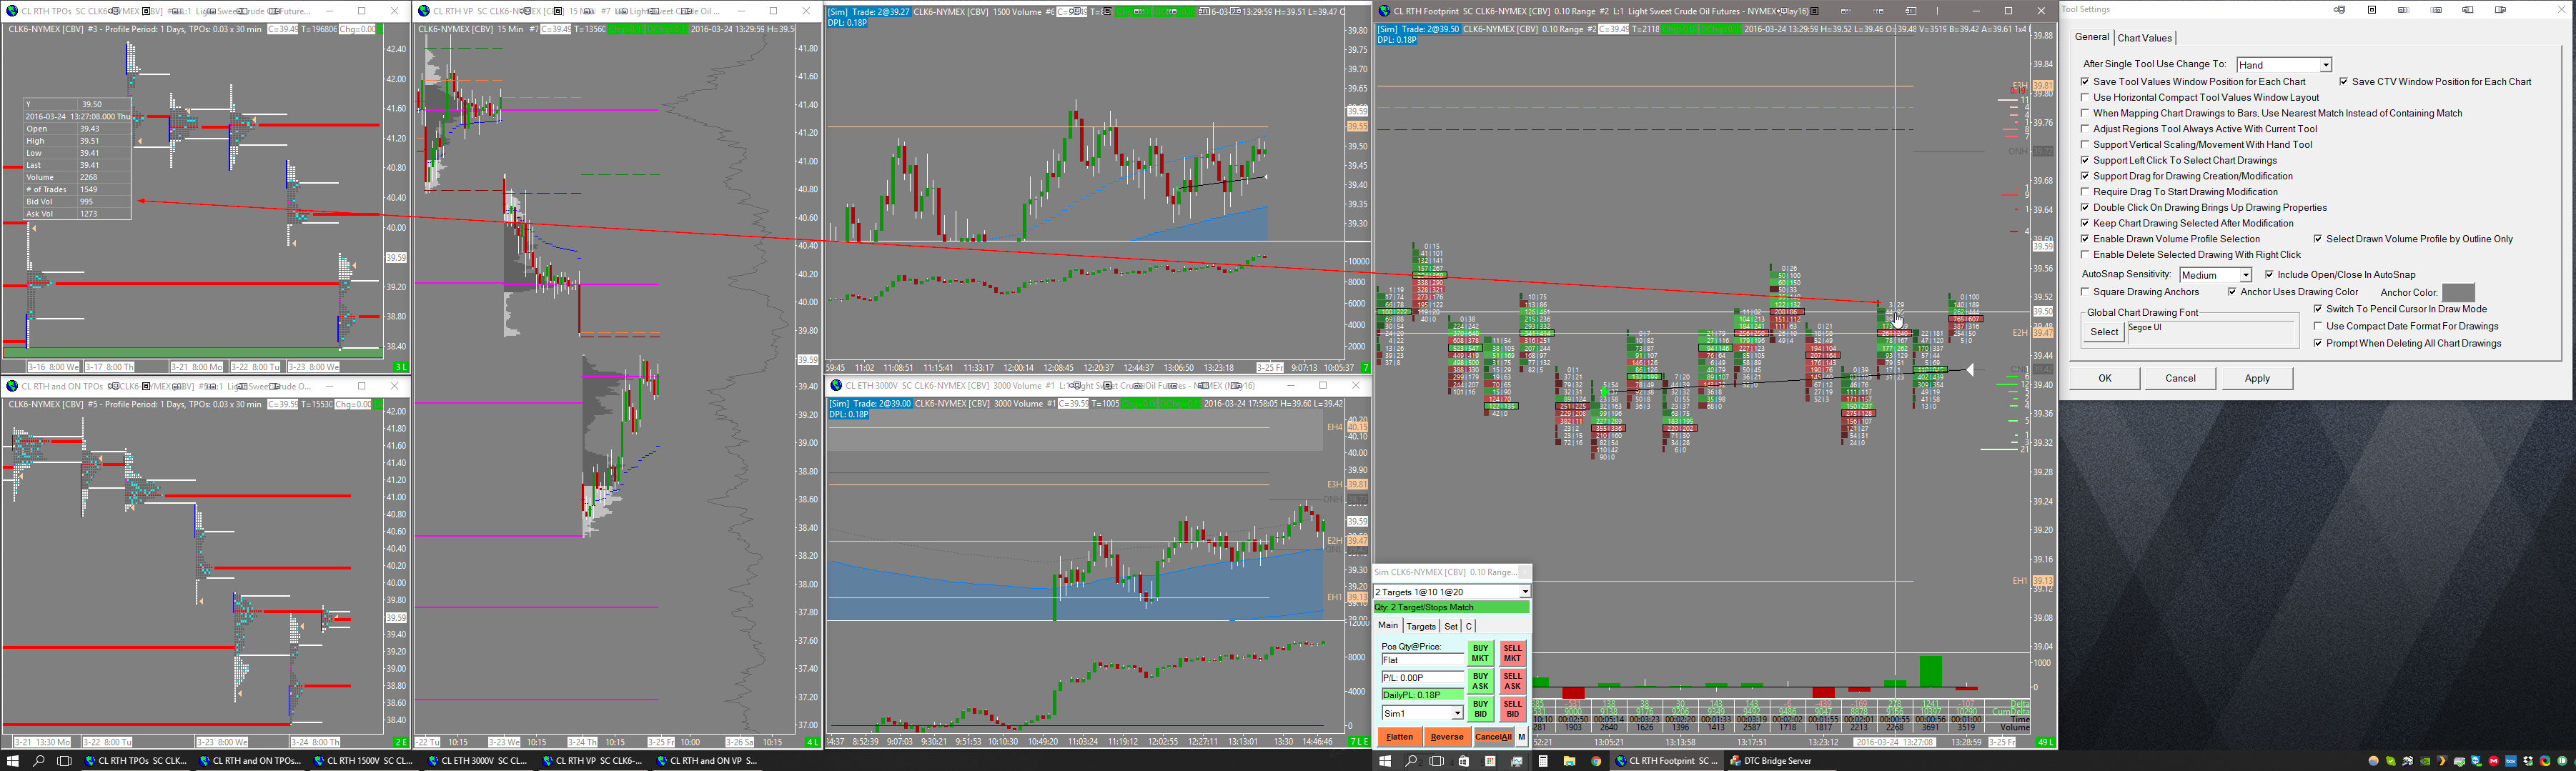Click Select for Global Chart Drawing Font
This screenshot has height=771, width=2576.
click(x=2104, y=332)
